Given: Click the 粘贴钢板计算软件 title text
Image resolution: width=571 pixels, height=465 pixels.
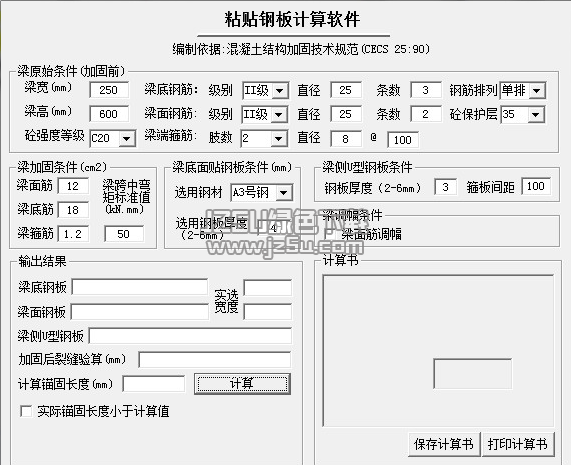Looking at the screenshot, I should (292, 19).
